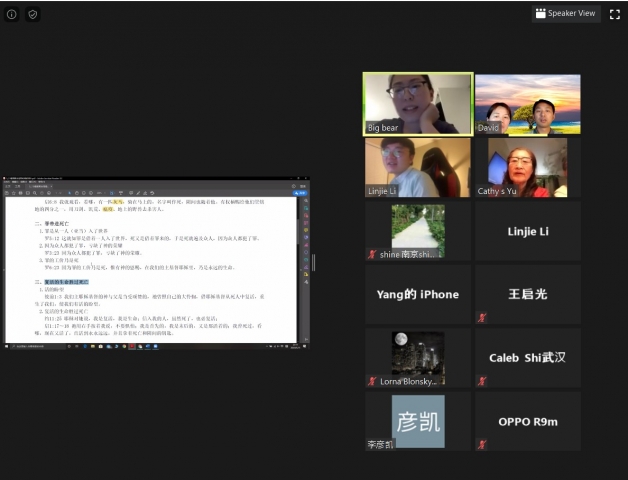The width and height of the screenshot is (628, 480).
Task: Click divider handle between share and gallery
Action: 313,262
